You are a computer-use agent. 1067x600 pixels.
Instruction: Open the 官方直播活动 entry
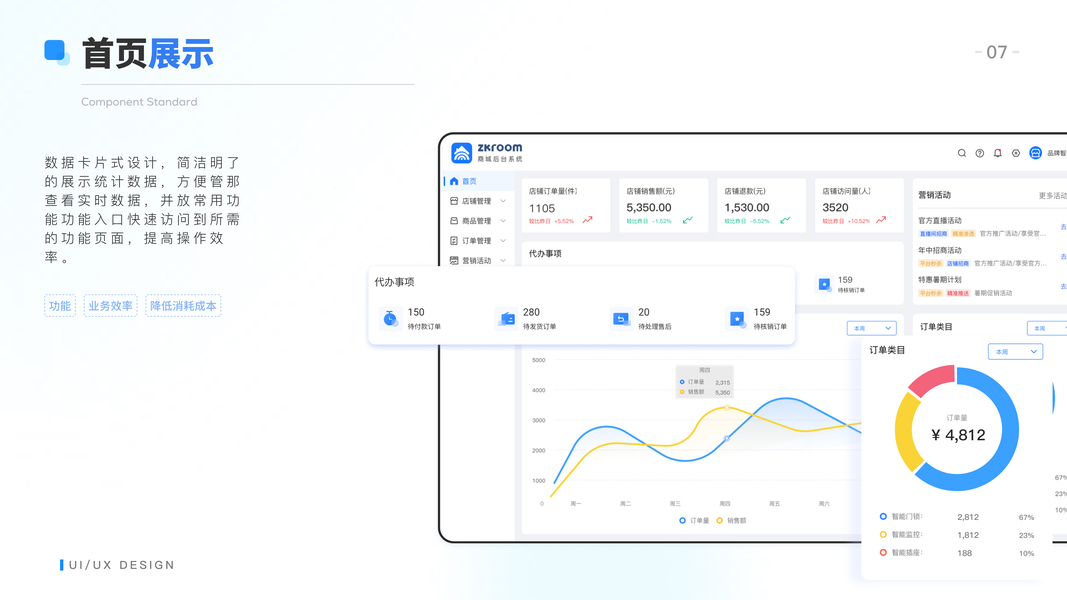940,220
